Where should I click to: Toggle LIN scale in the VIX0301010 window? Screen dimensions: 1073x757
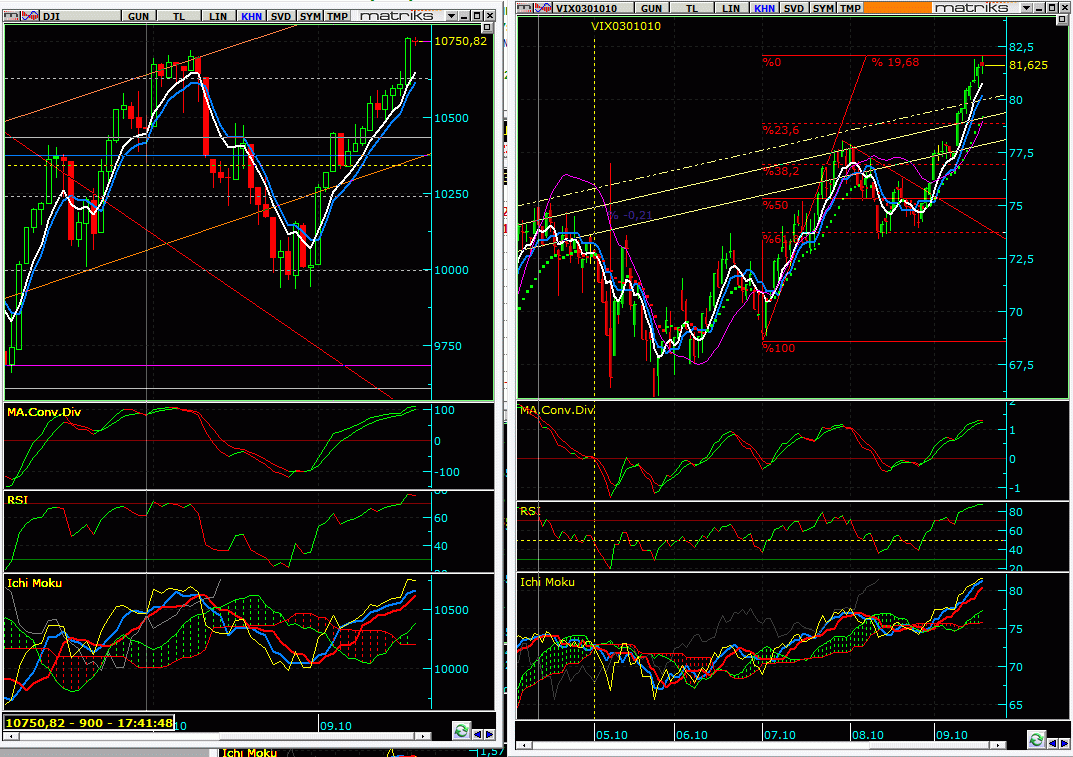click(x=731, y=8)
